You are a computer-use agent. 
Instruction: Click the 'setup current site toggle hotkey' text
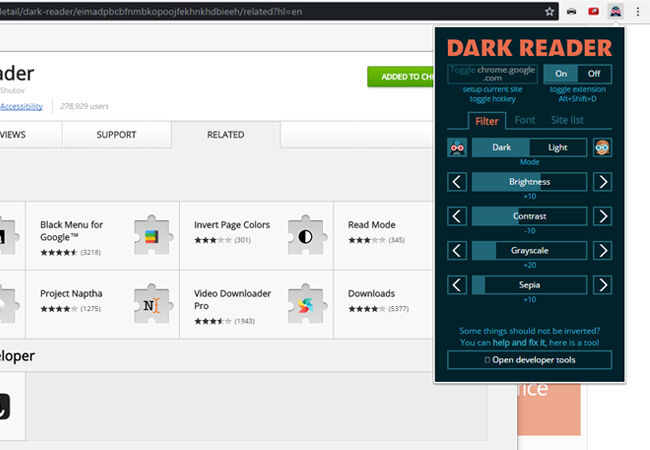tap(492, 94)
